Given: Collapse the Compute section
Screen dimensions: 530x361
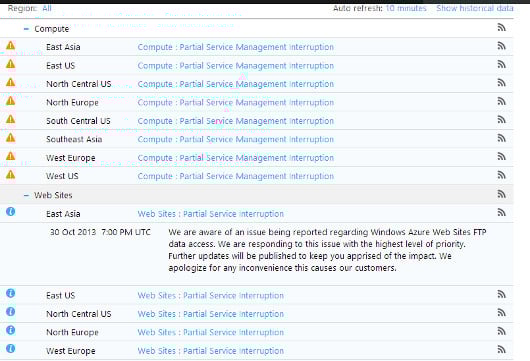Looking at the screenshot, I should pyautogui.click(x=27, y=29).
